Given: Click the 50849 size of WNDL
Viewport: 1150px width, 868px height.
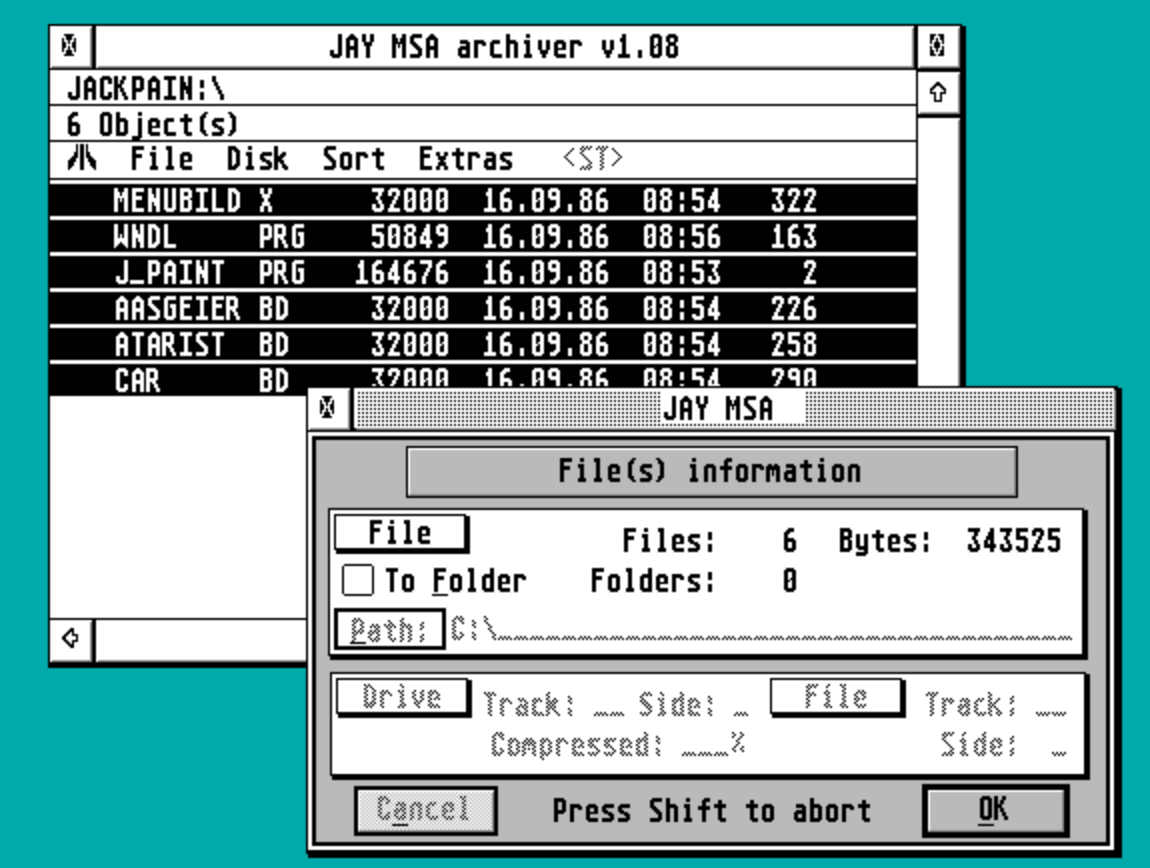Looking at the screenshot, I should click(409, 237).
